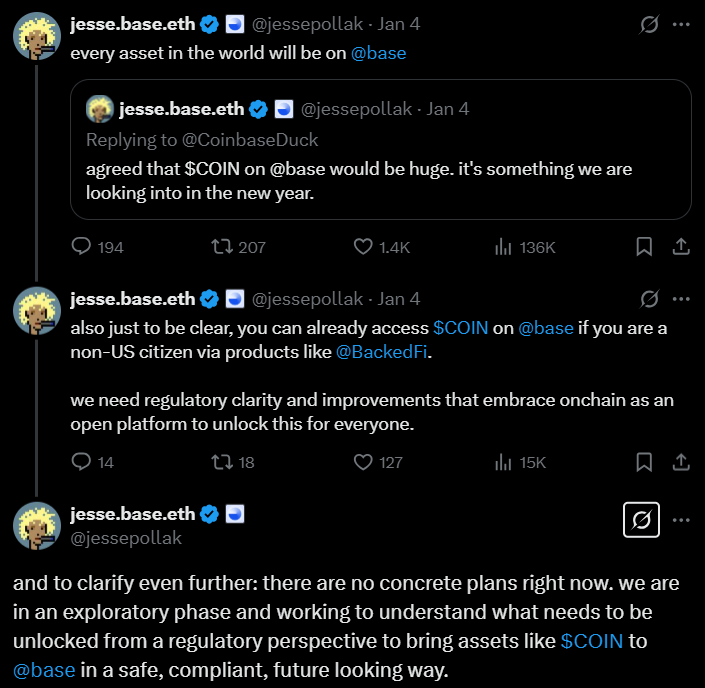Share the first tweet
Image resolution: width=705 pixels, height=688 pixels.
click(680, 246)
